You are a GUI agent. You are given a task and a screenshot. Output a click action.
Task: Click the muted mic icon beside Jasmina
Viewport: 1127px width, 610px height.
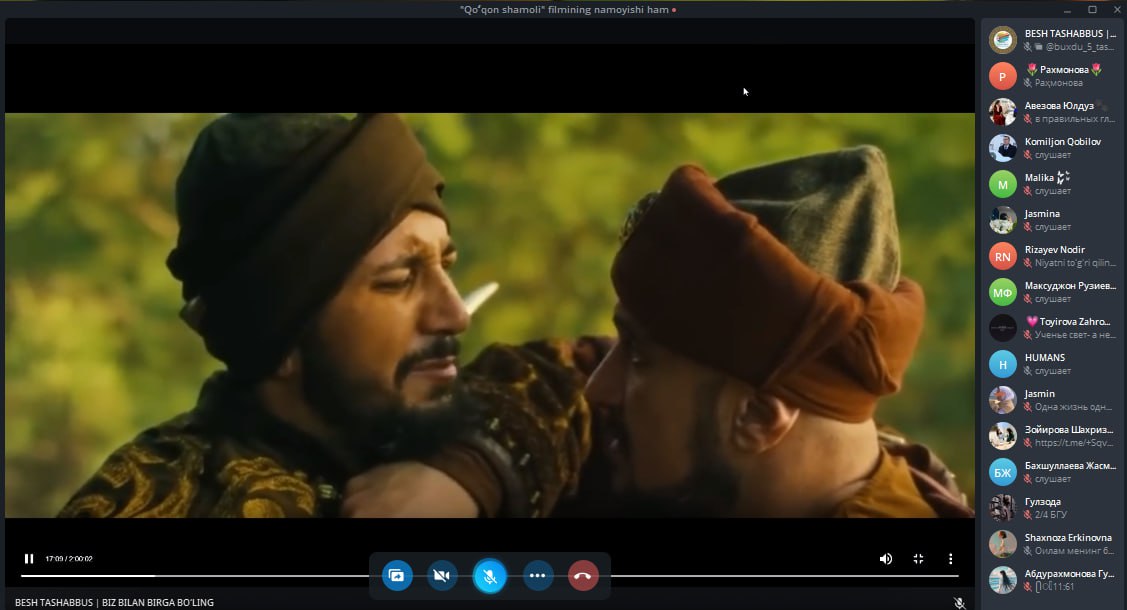pos(1028,227)
